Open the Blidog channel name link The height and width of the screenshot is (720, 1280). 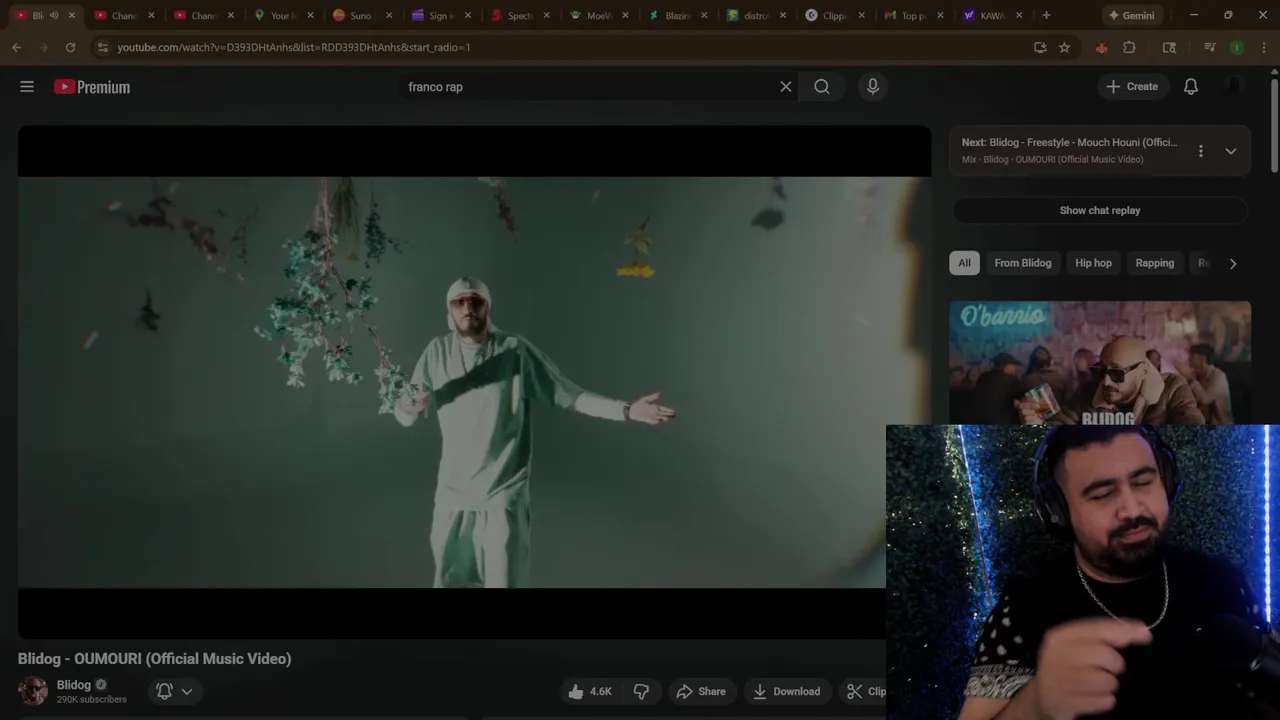(x=74, y=685)
